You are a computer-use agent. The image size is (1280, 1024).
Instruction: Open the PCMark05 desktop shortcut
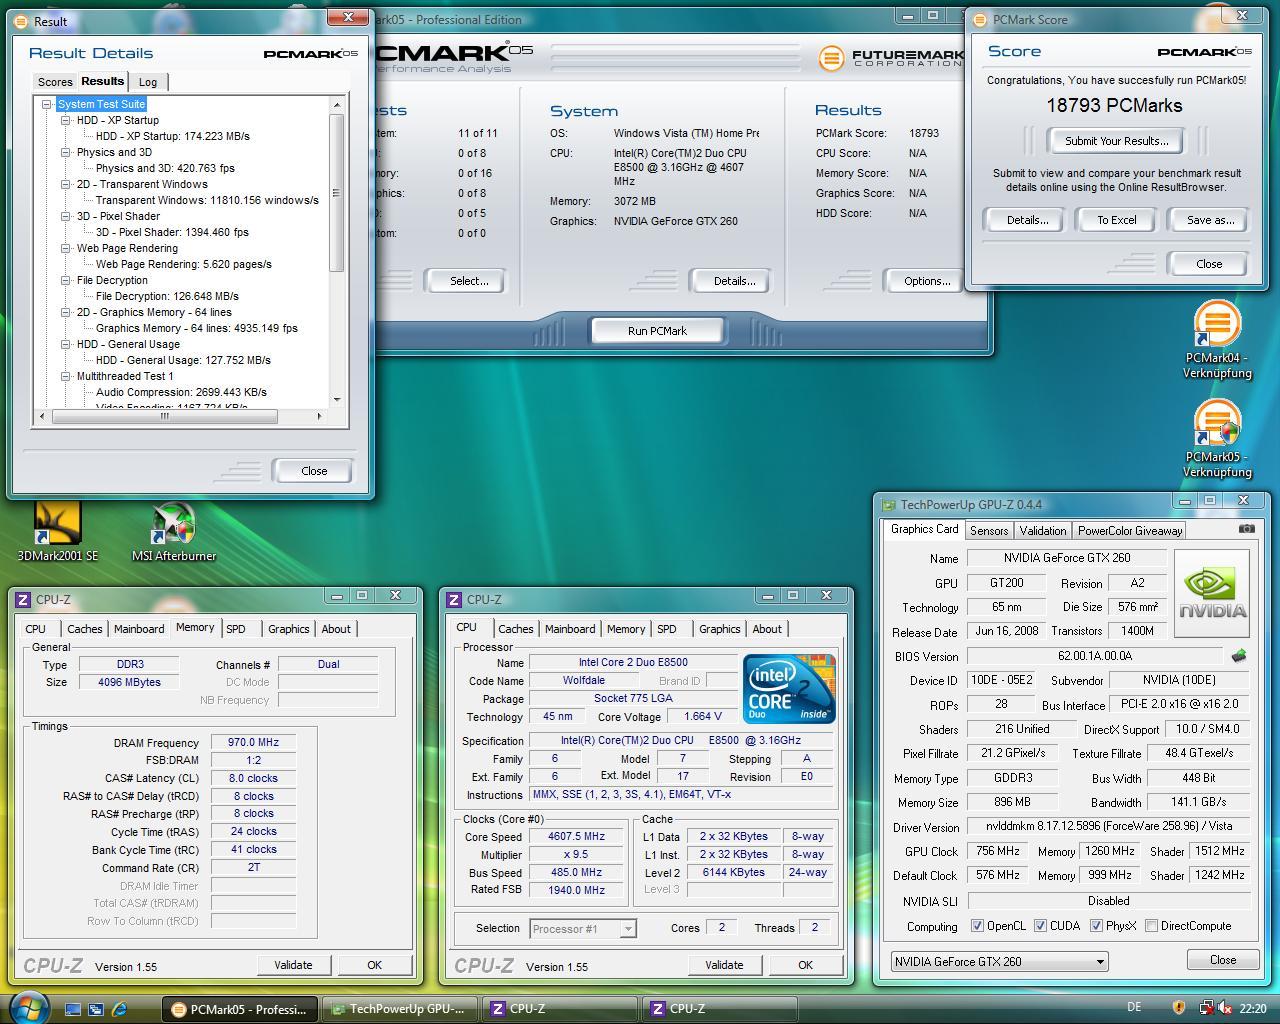(x=1217, y=439)
